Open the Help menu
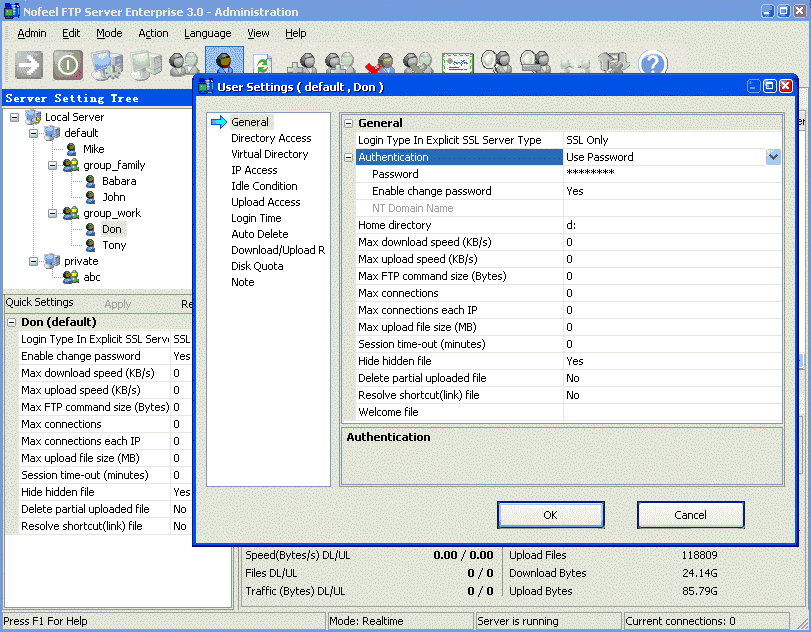 click(295, 33)
